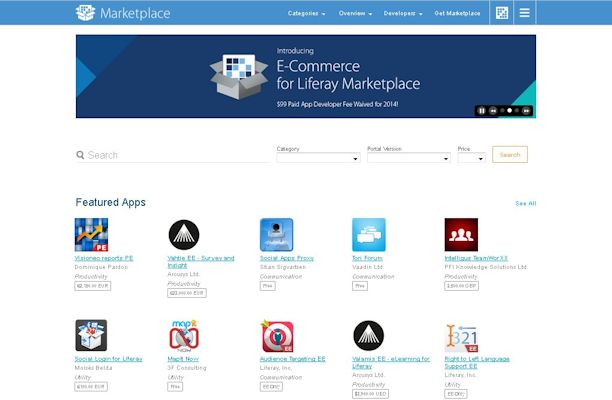
Task: Open Social Apps Proxy link
Action: coord(287,258)
